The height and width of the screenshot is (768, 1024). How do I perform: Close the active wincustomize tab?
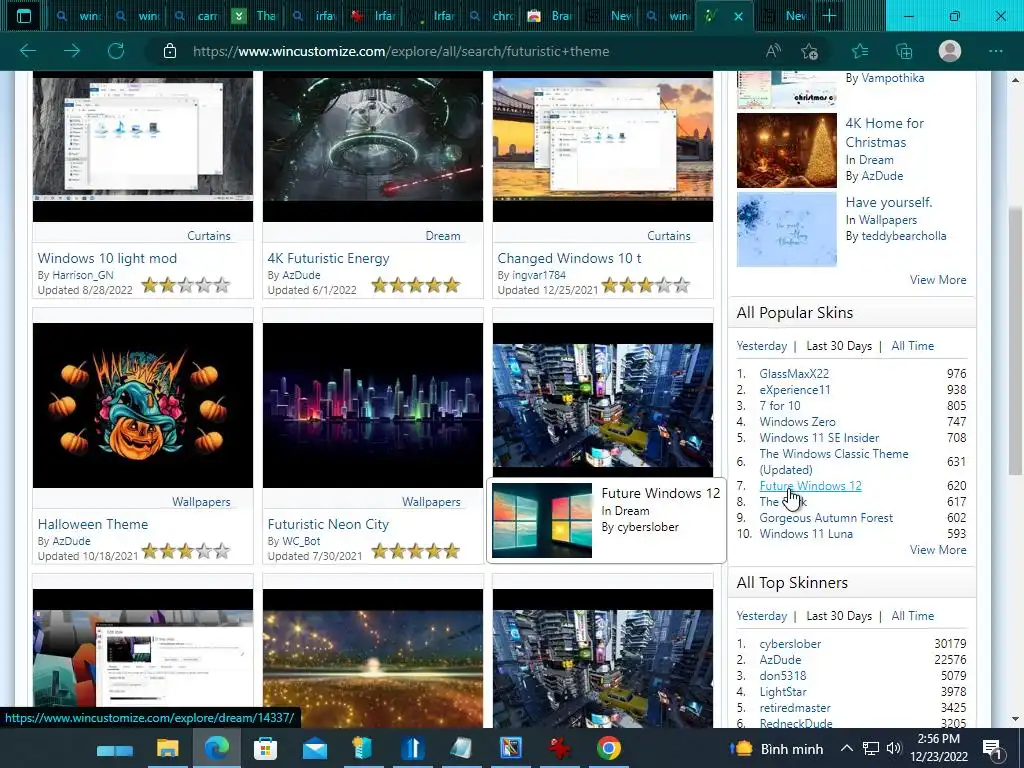[x=739, y=16]
